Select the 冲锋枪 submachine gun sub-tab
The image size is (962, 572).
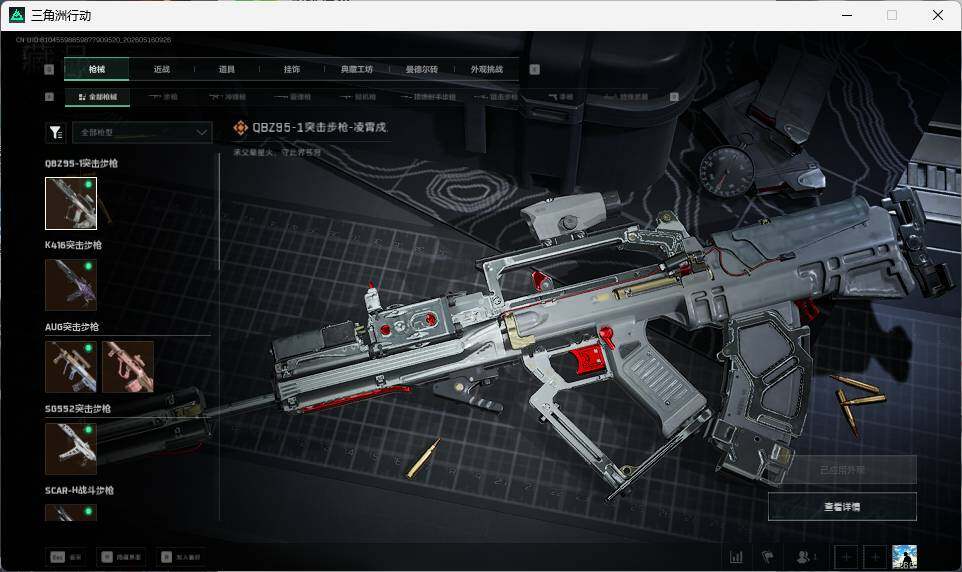[227, 97]
